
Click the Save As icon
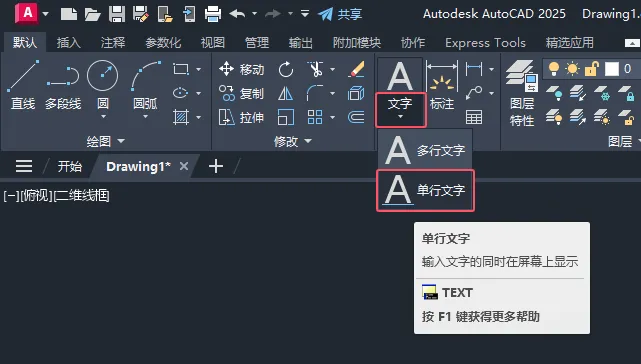coord(141,14)
